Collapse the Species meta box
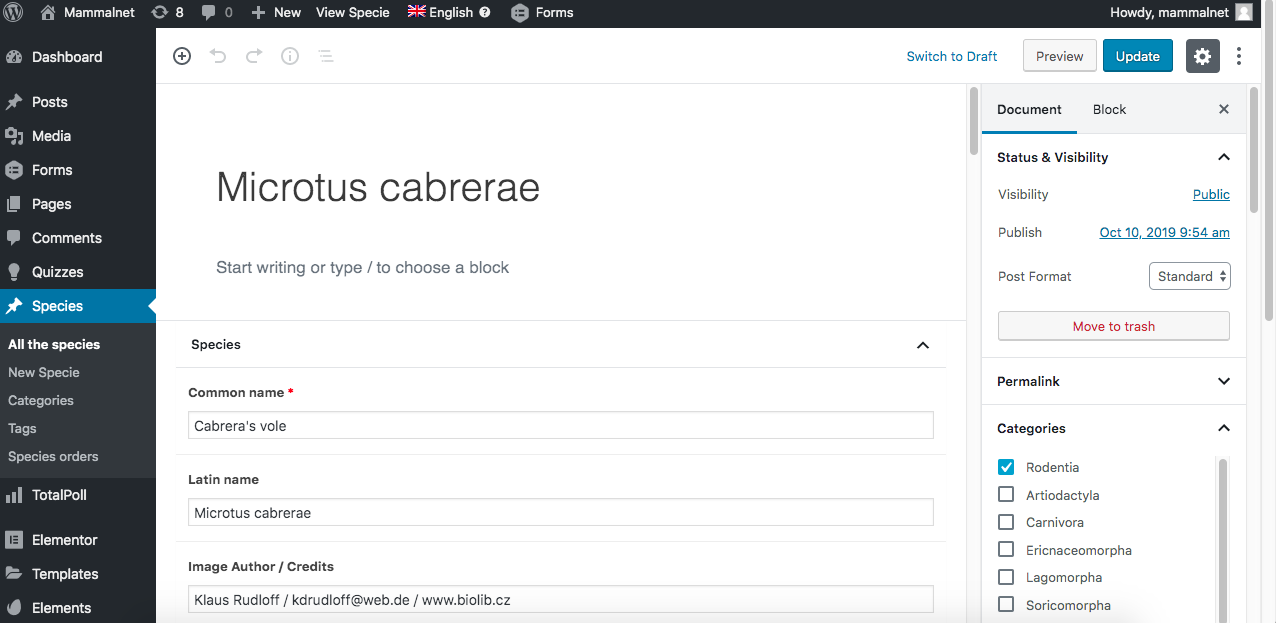The image size is (1276, 623). (x=922, y=345)
